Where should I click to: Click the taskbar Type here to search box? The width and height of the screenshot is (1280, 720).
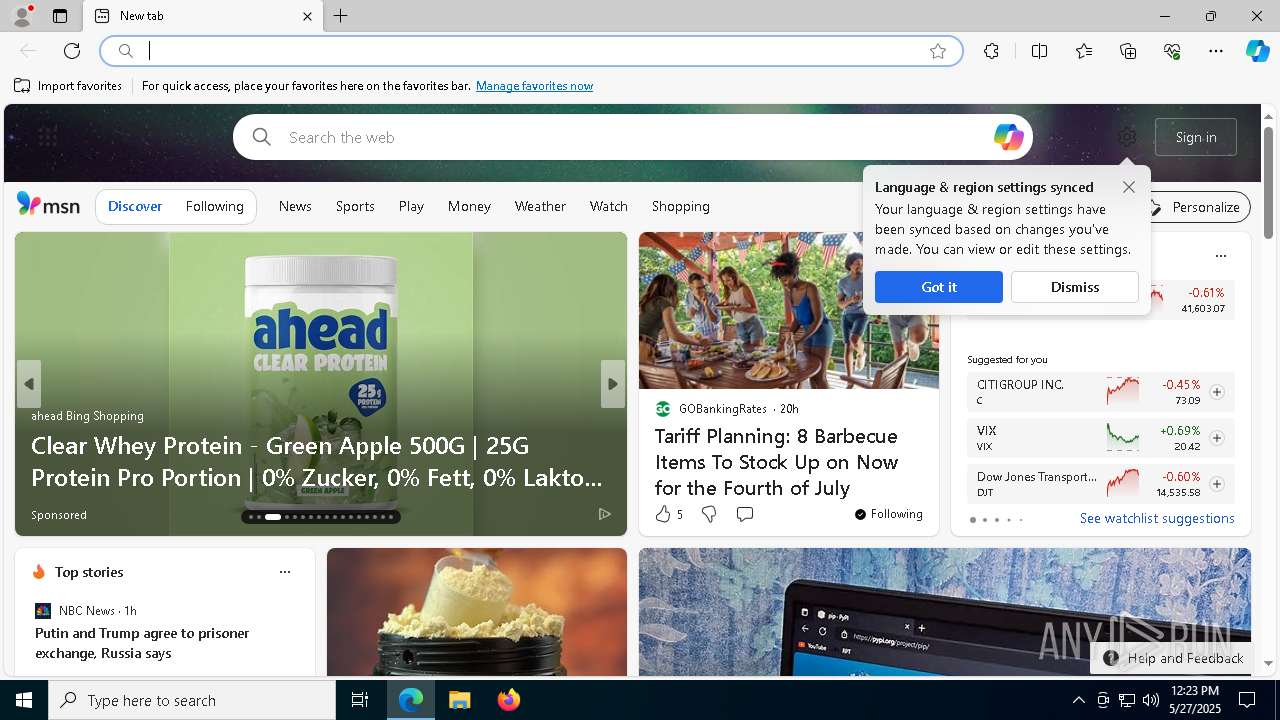tap(192, 700)
